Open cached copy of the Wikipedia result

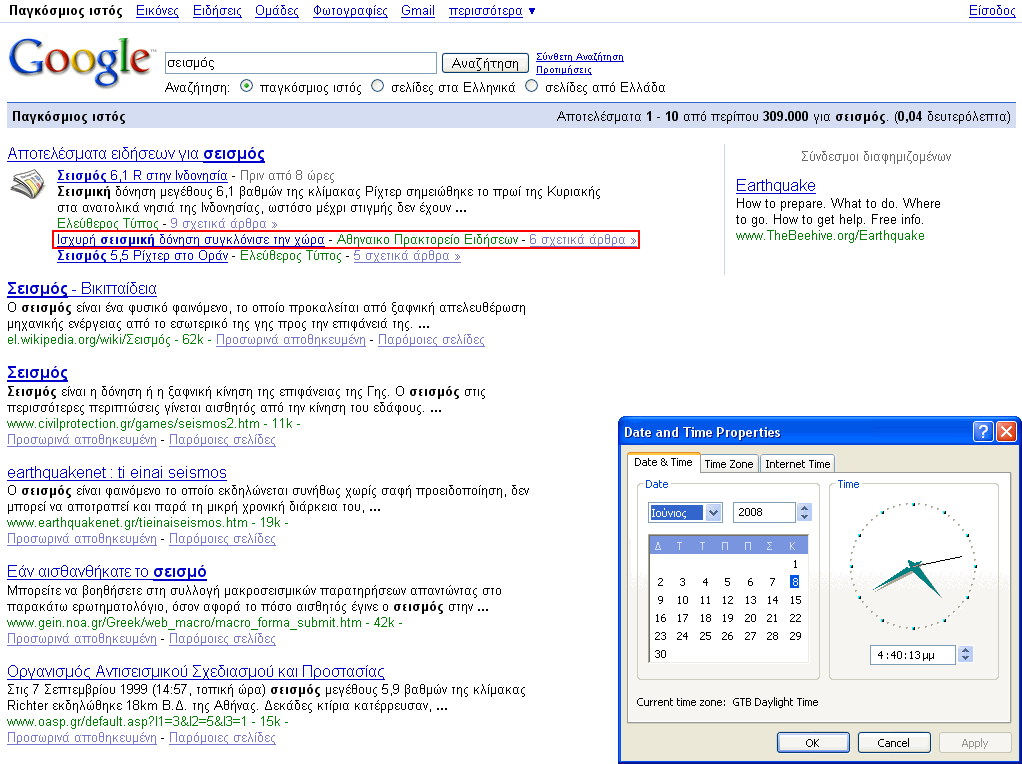click(291, 340)
